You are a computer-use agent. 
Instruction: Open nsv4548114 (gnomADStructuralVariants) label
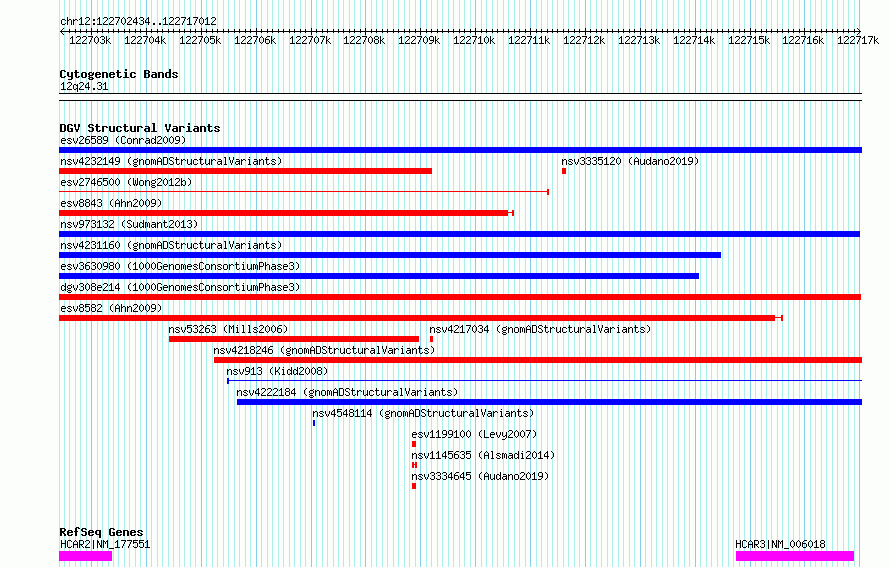tap(423, 413)
